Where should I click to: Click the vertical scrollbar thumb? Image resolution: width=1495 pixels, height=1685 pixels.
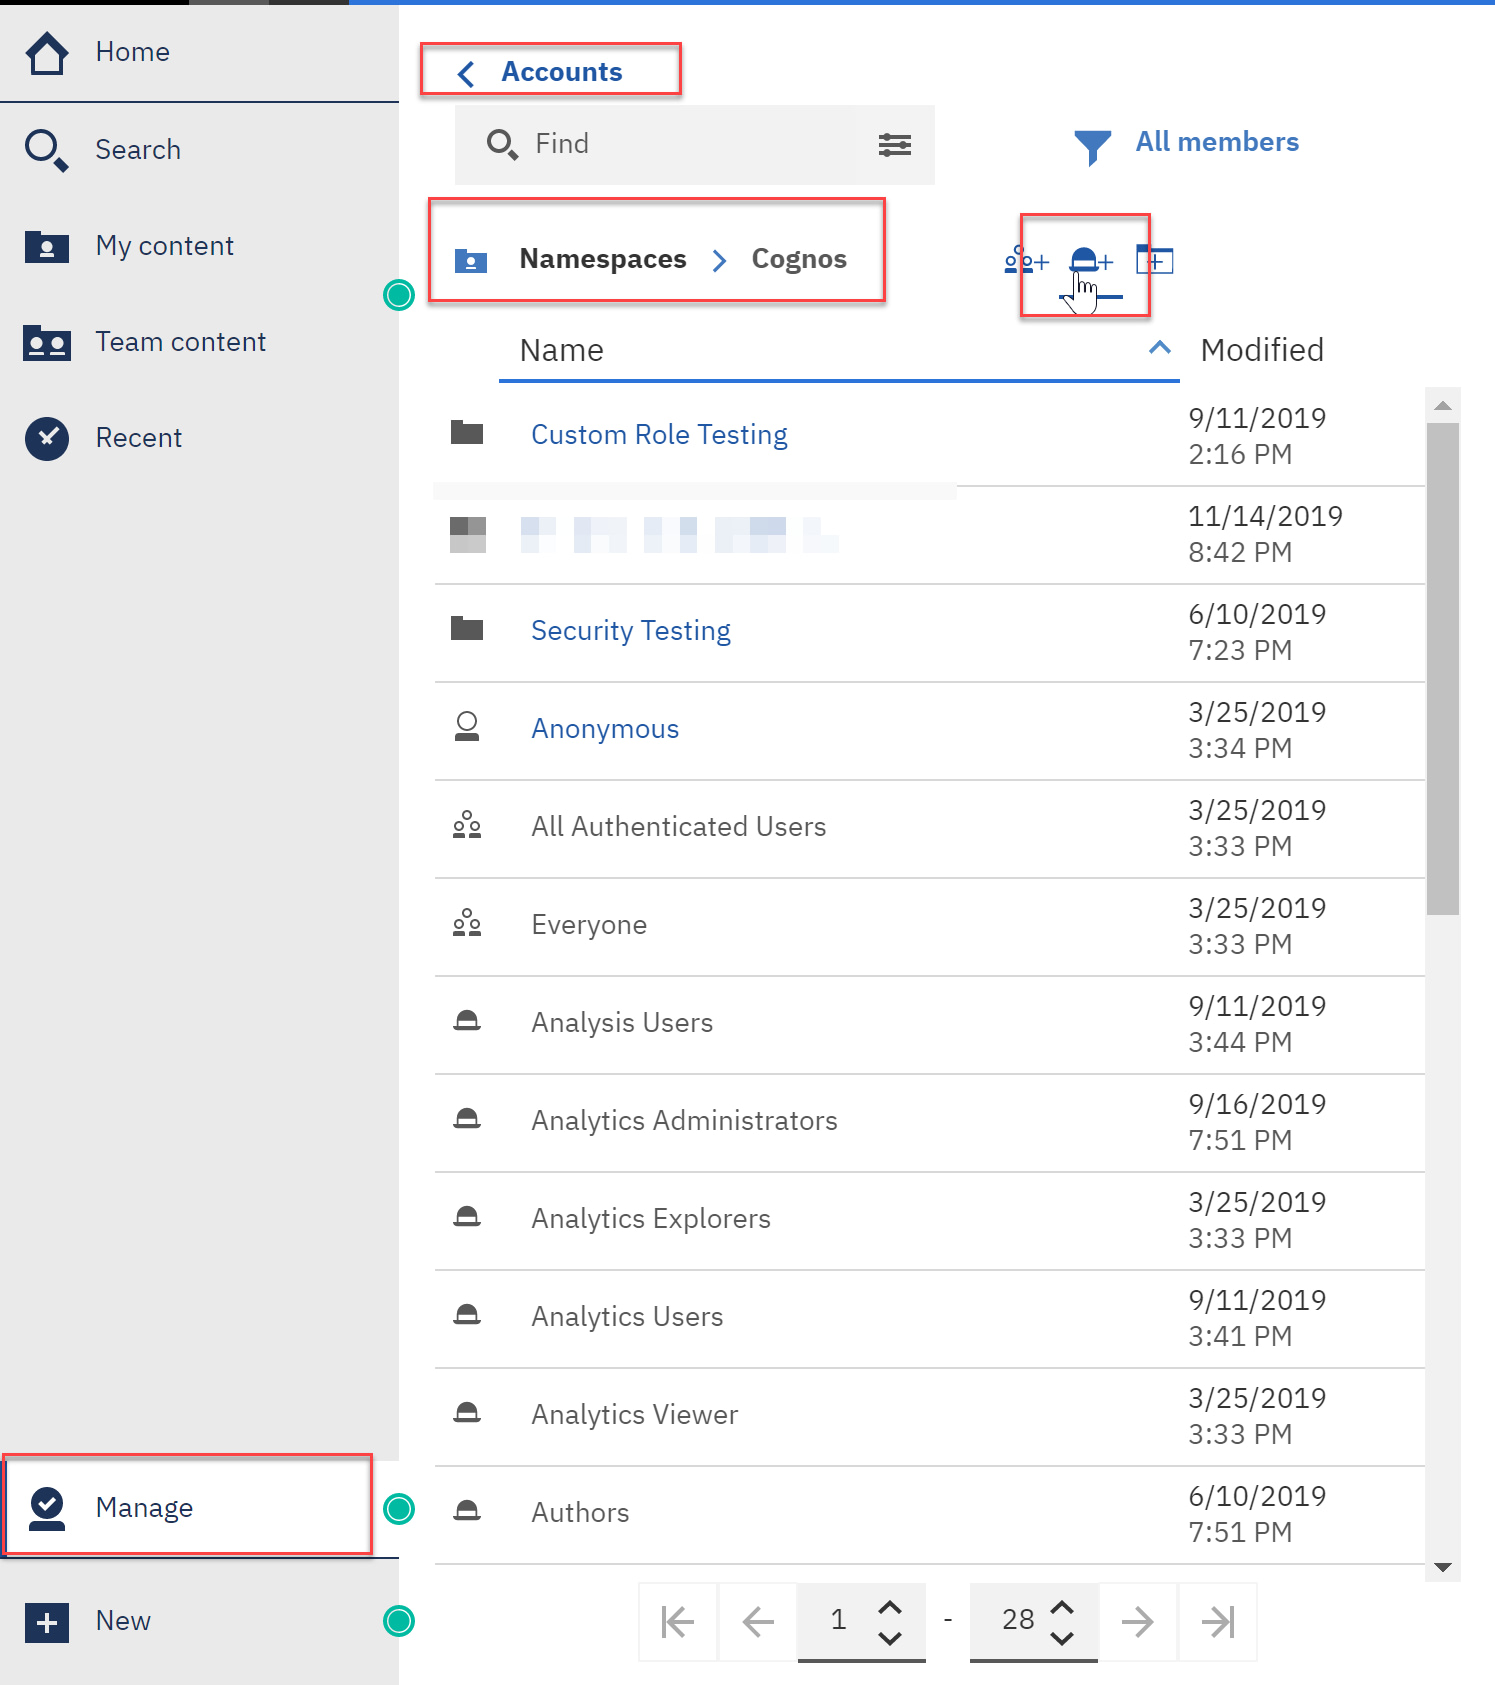click(x=1442, y=668)
